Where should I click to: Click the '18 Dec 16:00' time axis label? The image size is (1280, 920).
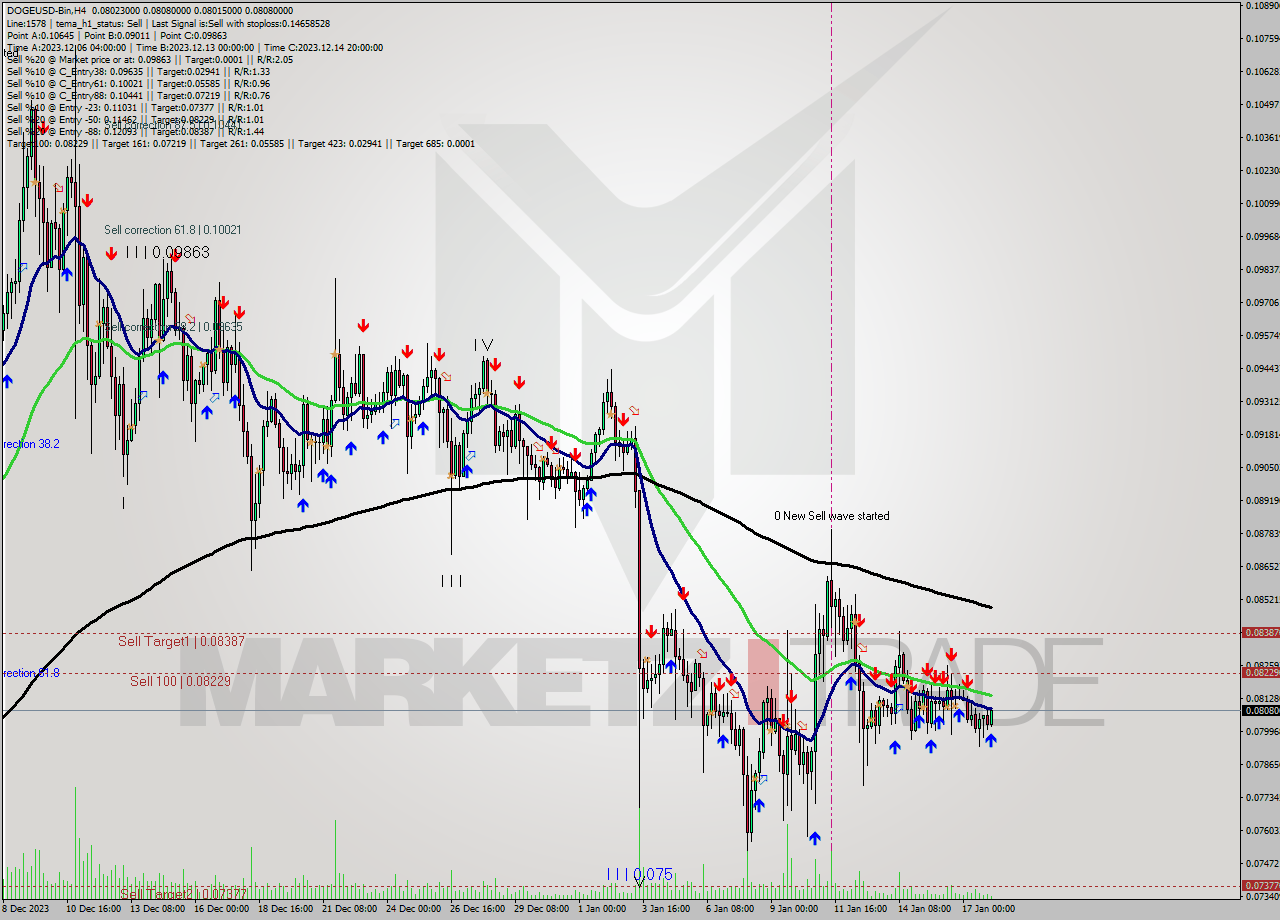point(285,909)
